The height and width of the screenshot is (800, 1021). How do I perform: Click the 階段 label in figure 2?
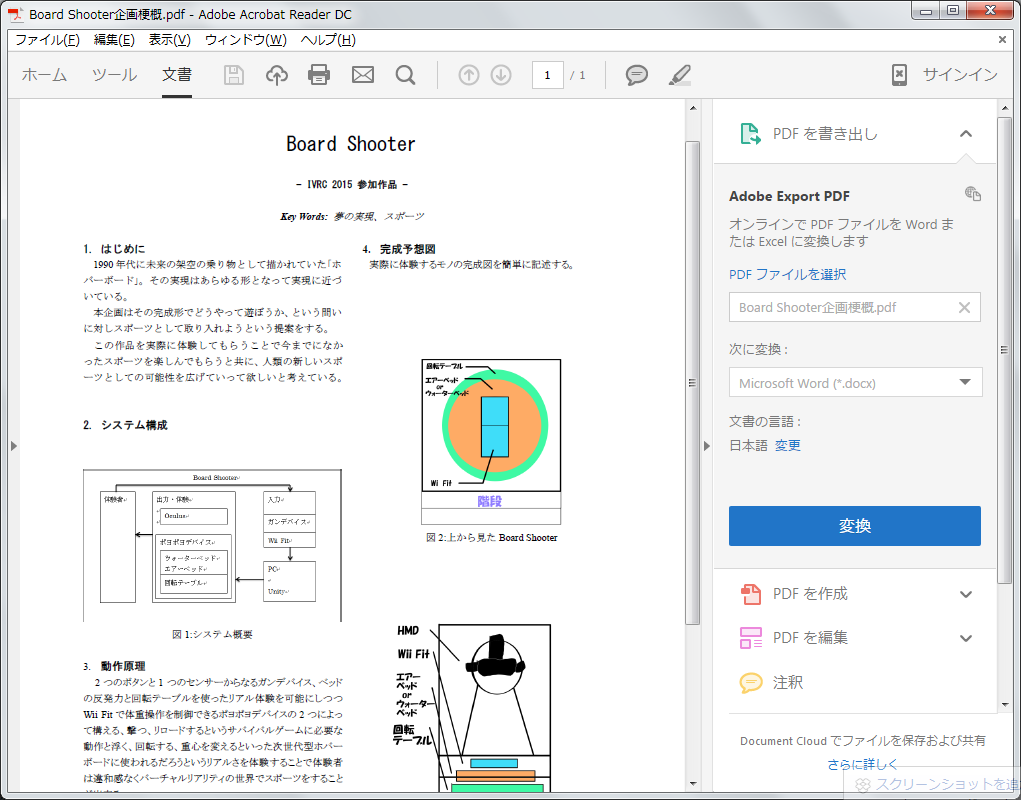[490, 501]
